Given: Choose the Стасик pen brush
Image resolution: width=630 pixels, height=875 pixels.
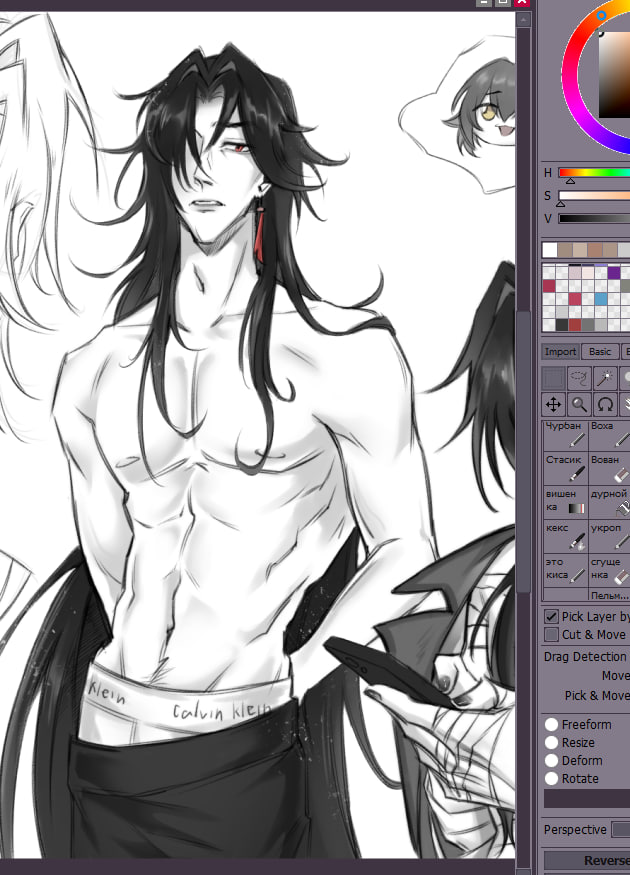Looking at the screenshot, I should coord(565,468).
